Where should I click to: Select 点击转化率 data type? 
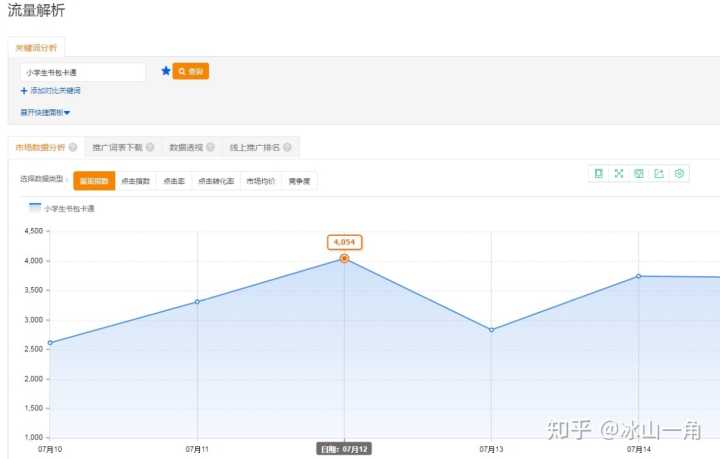pyautogui.click(x=215, y=181)
